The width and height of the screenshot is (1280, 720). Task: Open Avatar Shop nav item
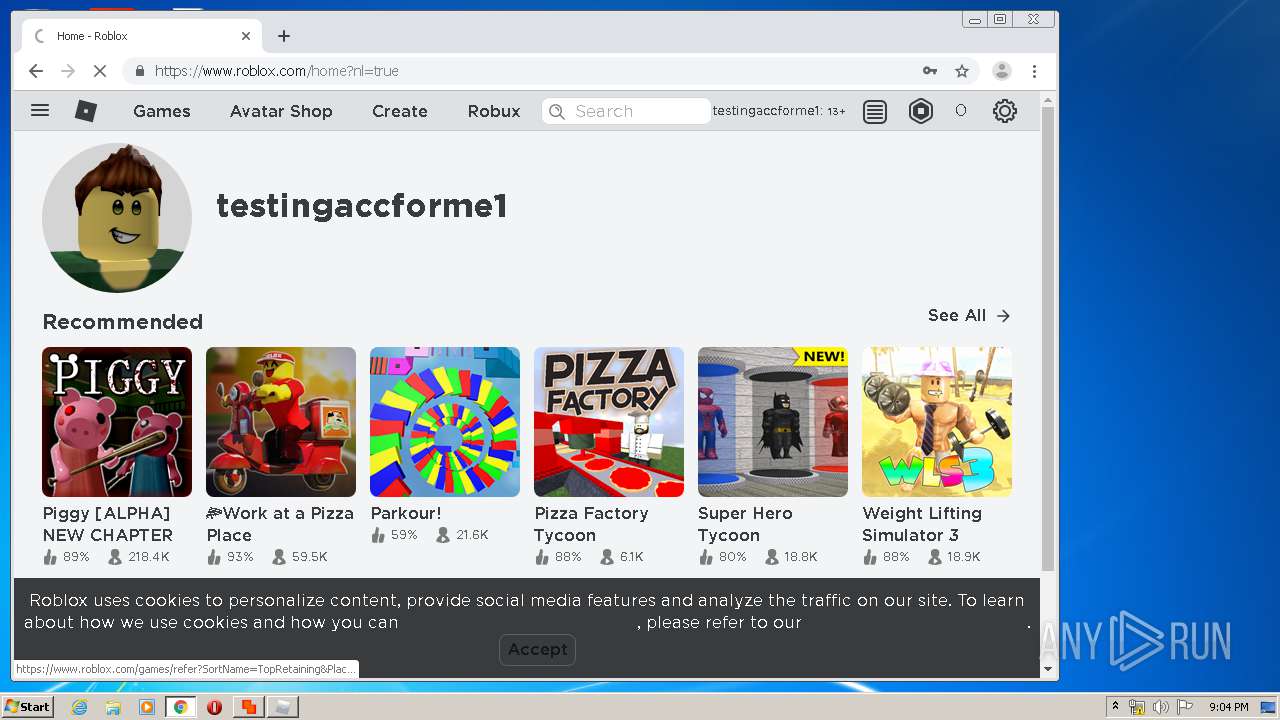coord(281,111)
